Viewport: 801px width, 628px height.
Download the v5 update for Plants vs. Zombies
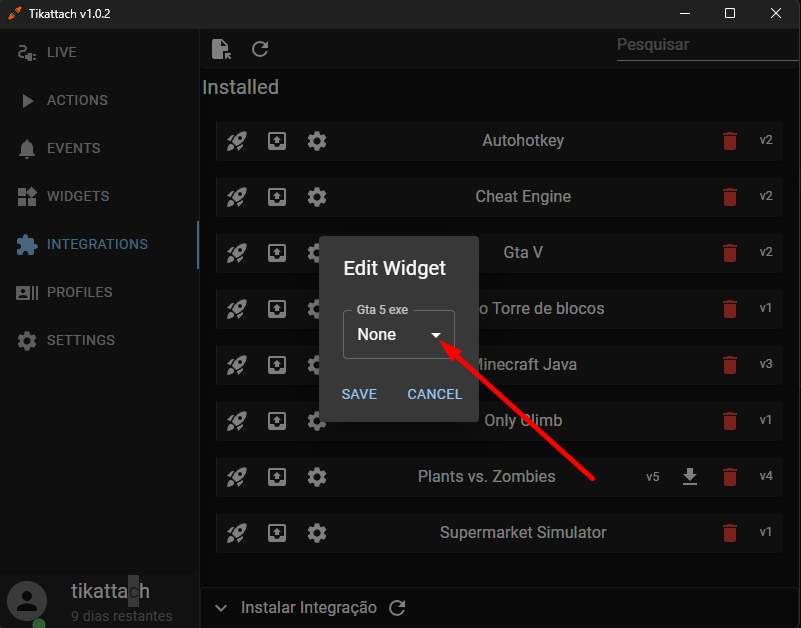[690, 476]
